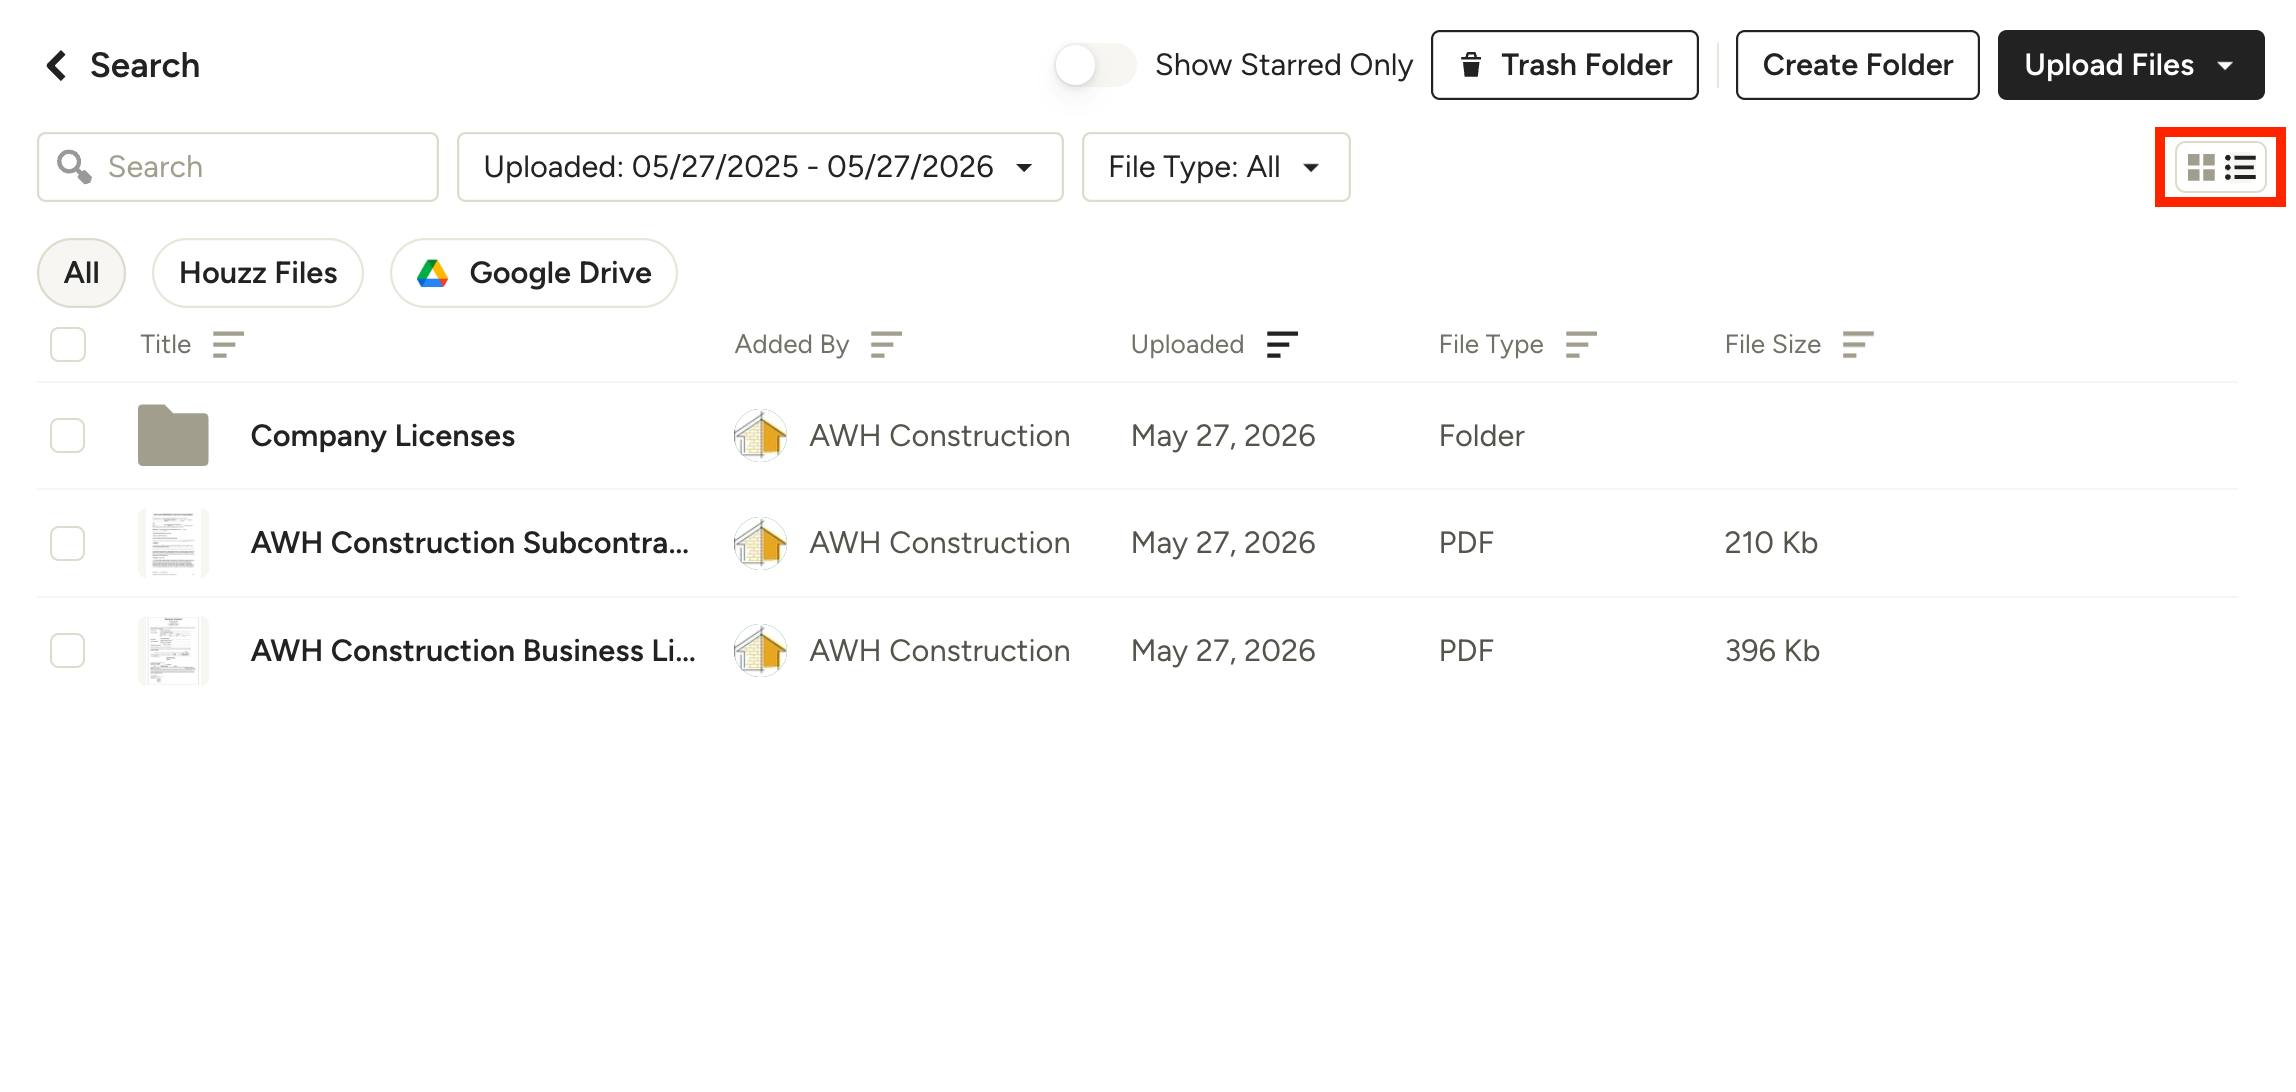The image size is (2296, 1092).
Task: Click the Added By column header label
Action: 792,345
